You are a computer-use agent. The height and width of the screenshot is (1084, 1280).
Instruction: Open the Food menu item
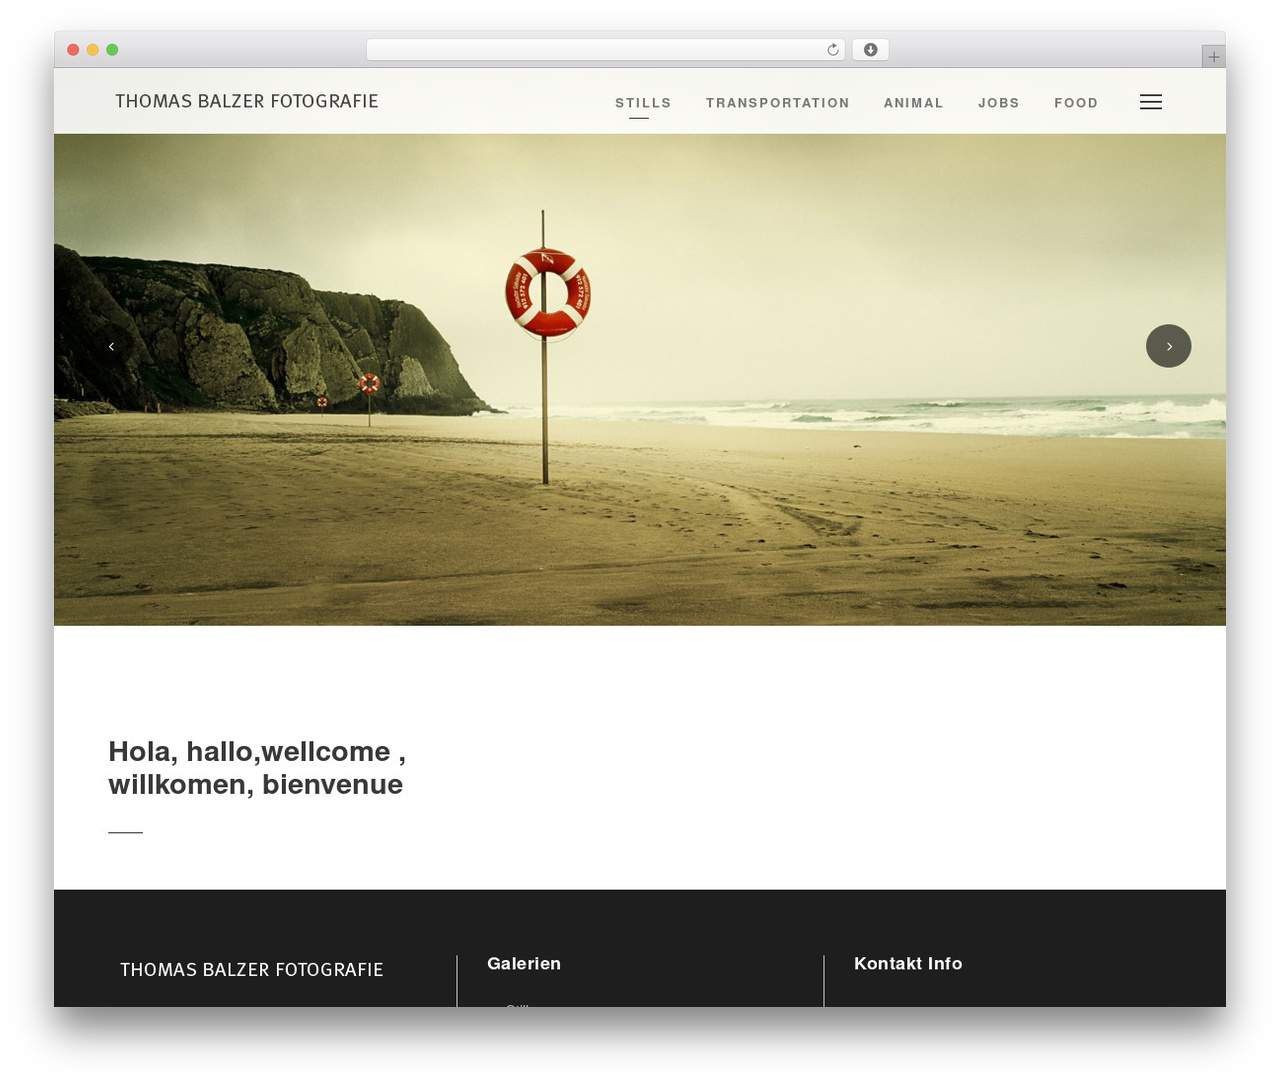1076,103
